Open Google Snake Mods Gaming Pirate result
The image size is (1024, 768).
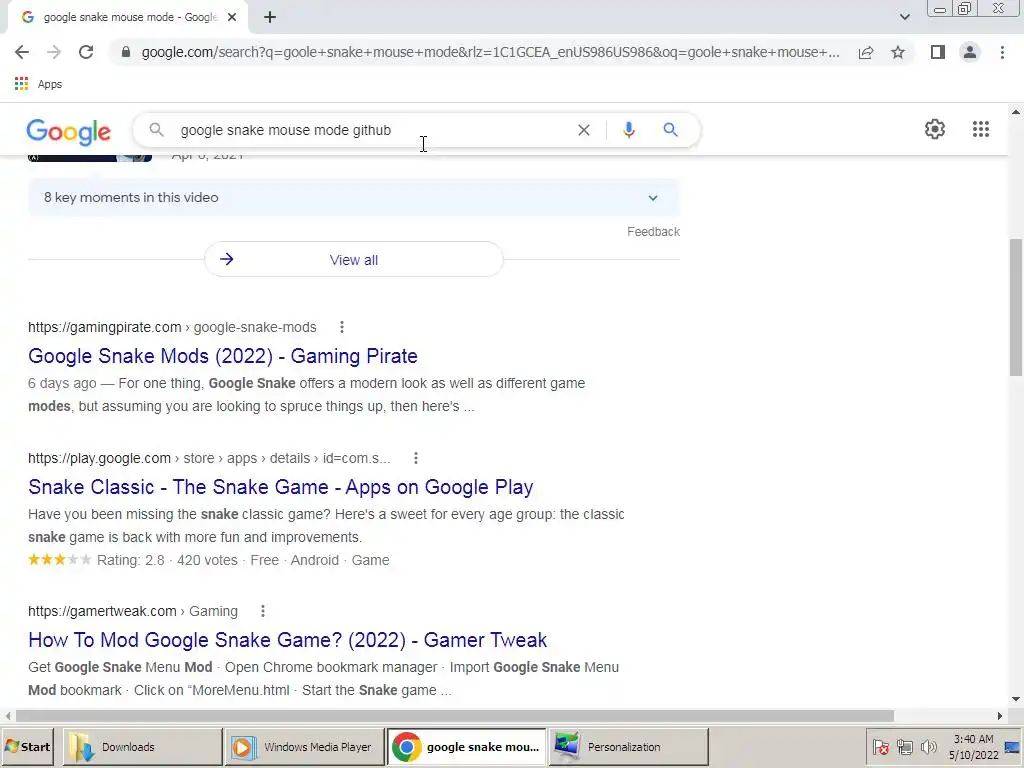223,356
